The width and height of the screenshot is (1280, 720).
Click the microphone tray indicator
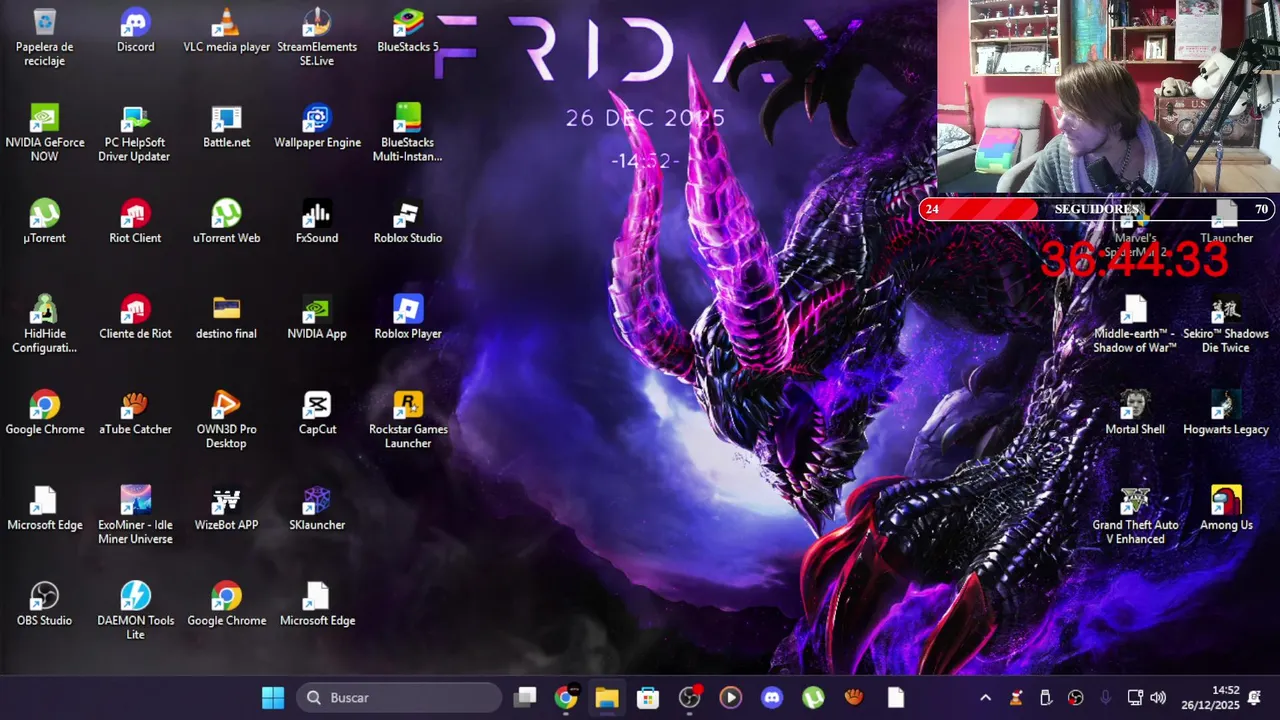(1105, 698)
